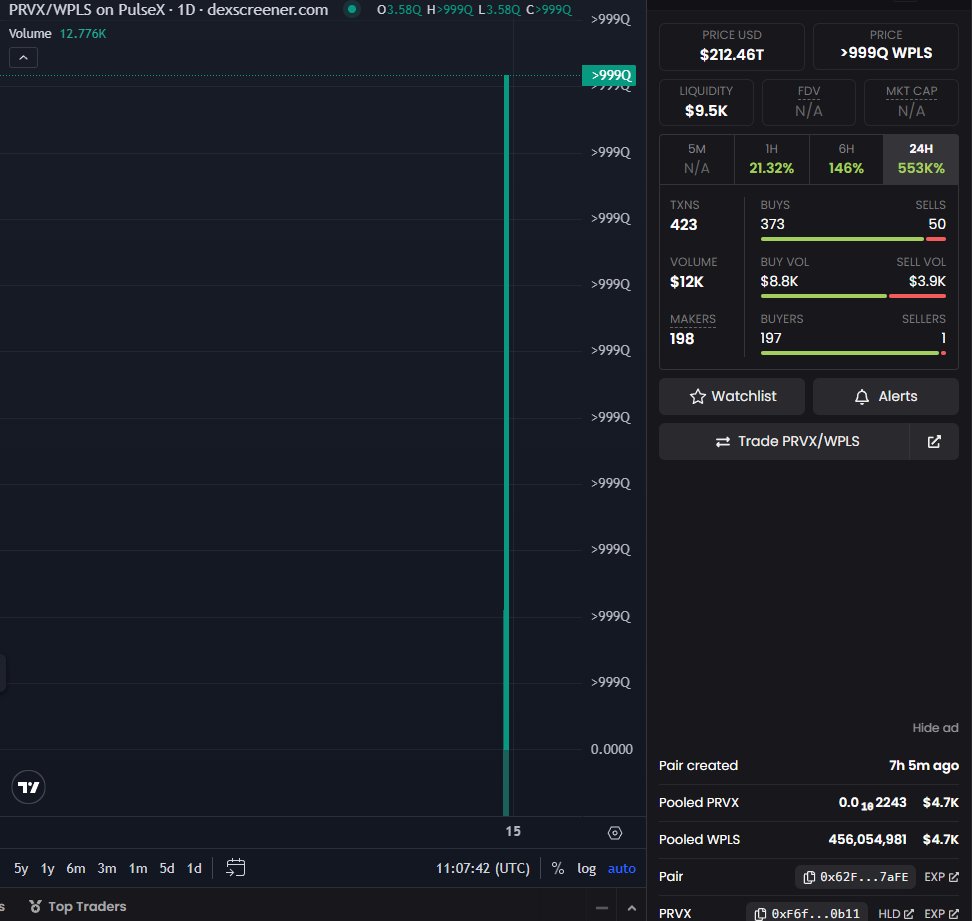Click the buys versus sells ratio bar

853,239
